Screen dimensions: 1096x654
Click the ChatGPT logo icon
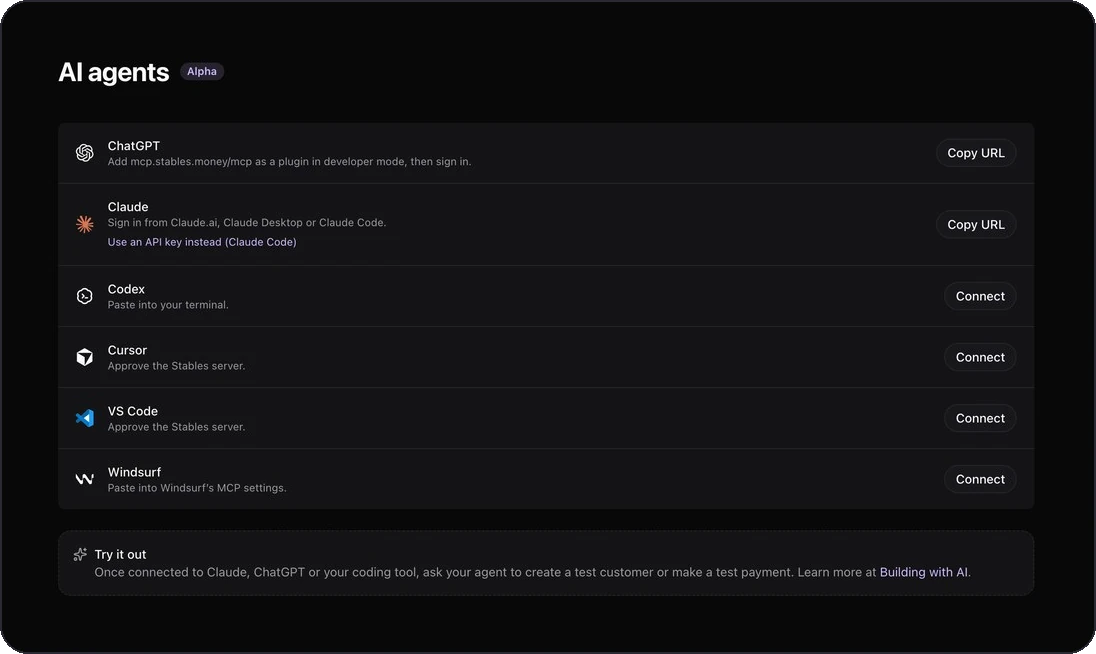click(85, 153)
